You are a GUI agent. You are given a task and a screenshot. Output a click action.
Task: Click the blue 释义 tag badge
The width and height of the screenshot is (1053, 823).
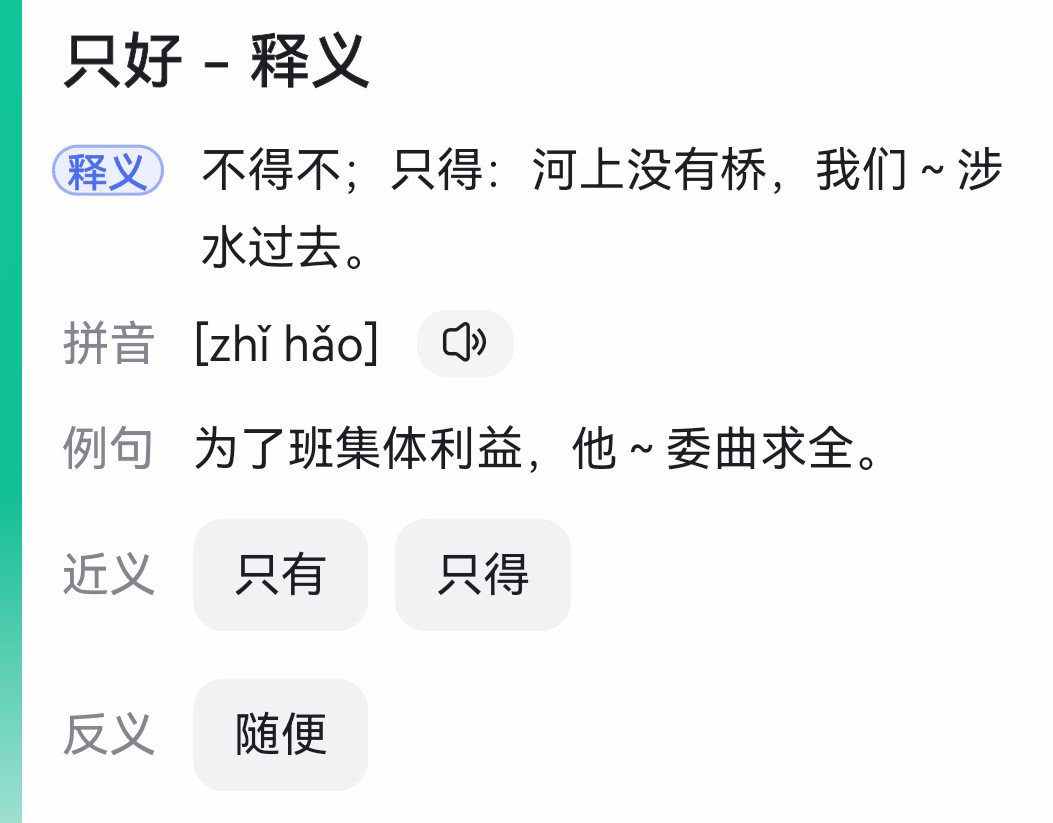click(x=108, y=171)
